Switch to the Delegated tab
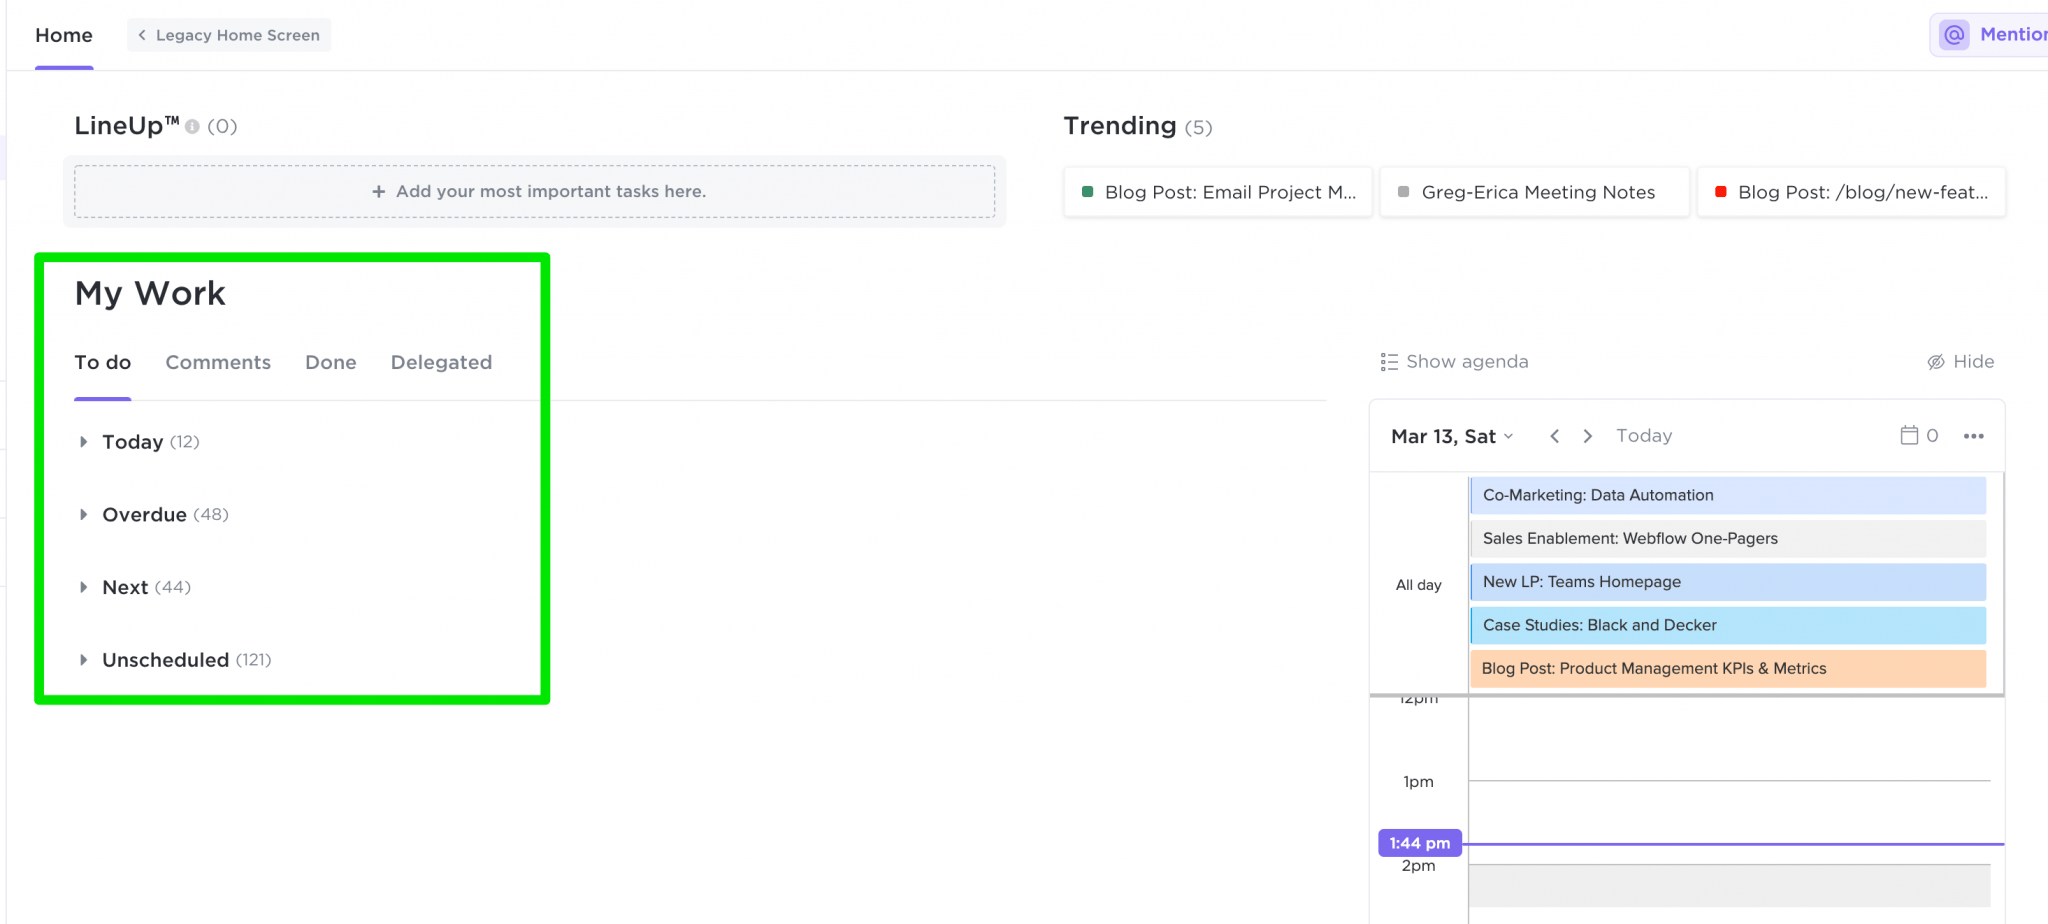2048x924 pixels. [441, 362]
